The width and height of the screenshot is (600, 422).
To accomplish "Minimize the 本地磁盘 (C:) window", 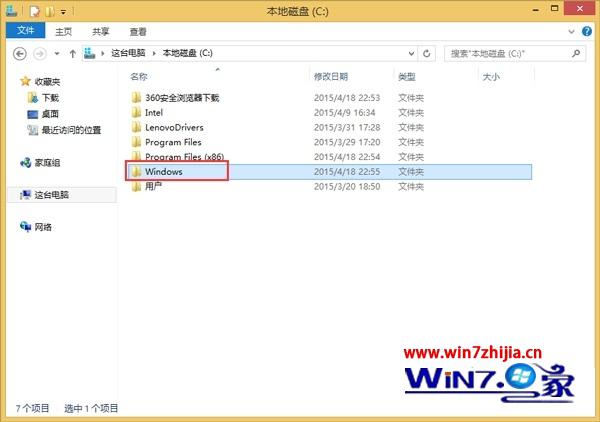I will point(536,10).
